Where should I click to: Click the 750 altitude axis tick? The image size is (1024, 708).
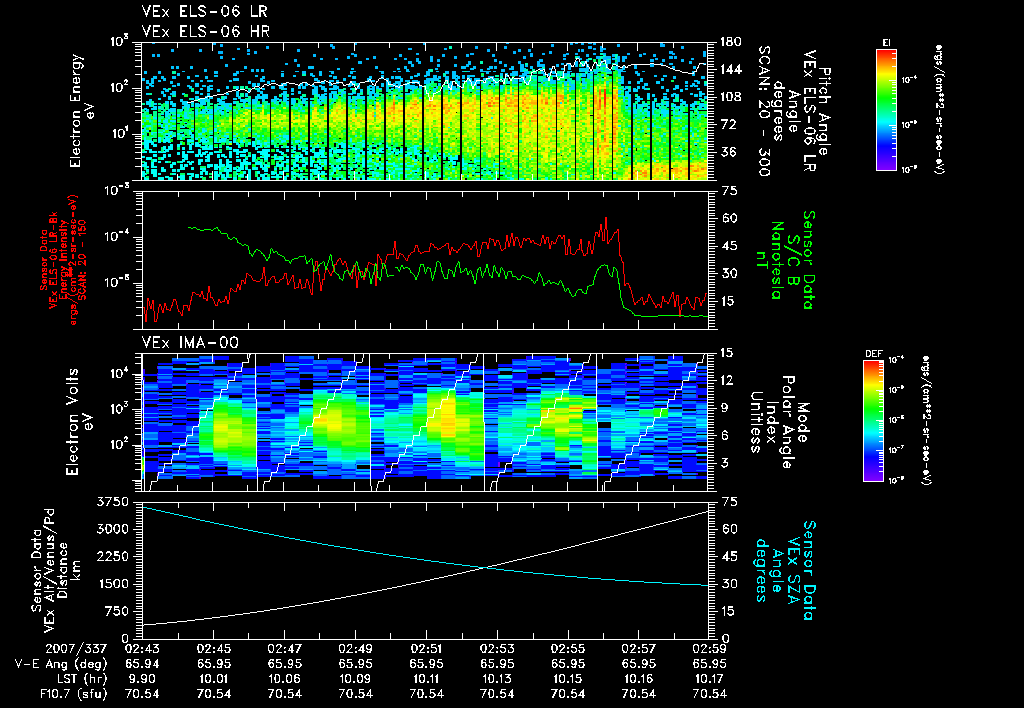(117, 611)
